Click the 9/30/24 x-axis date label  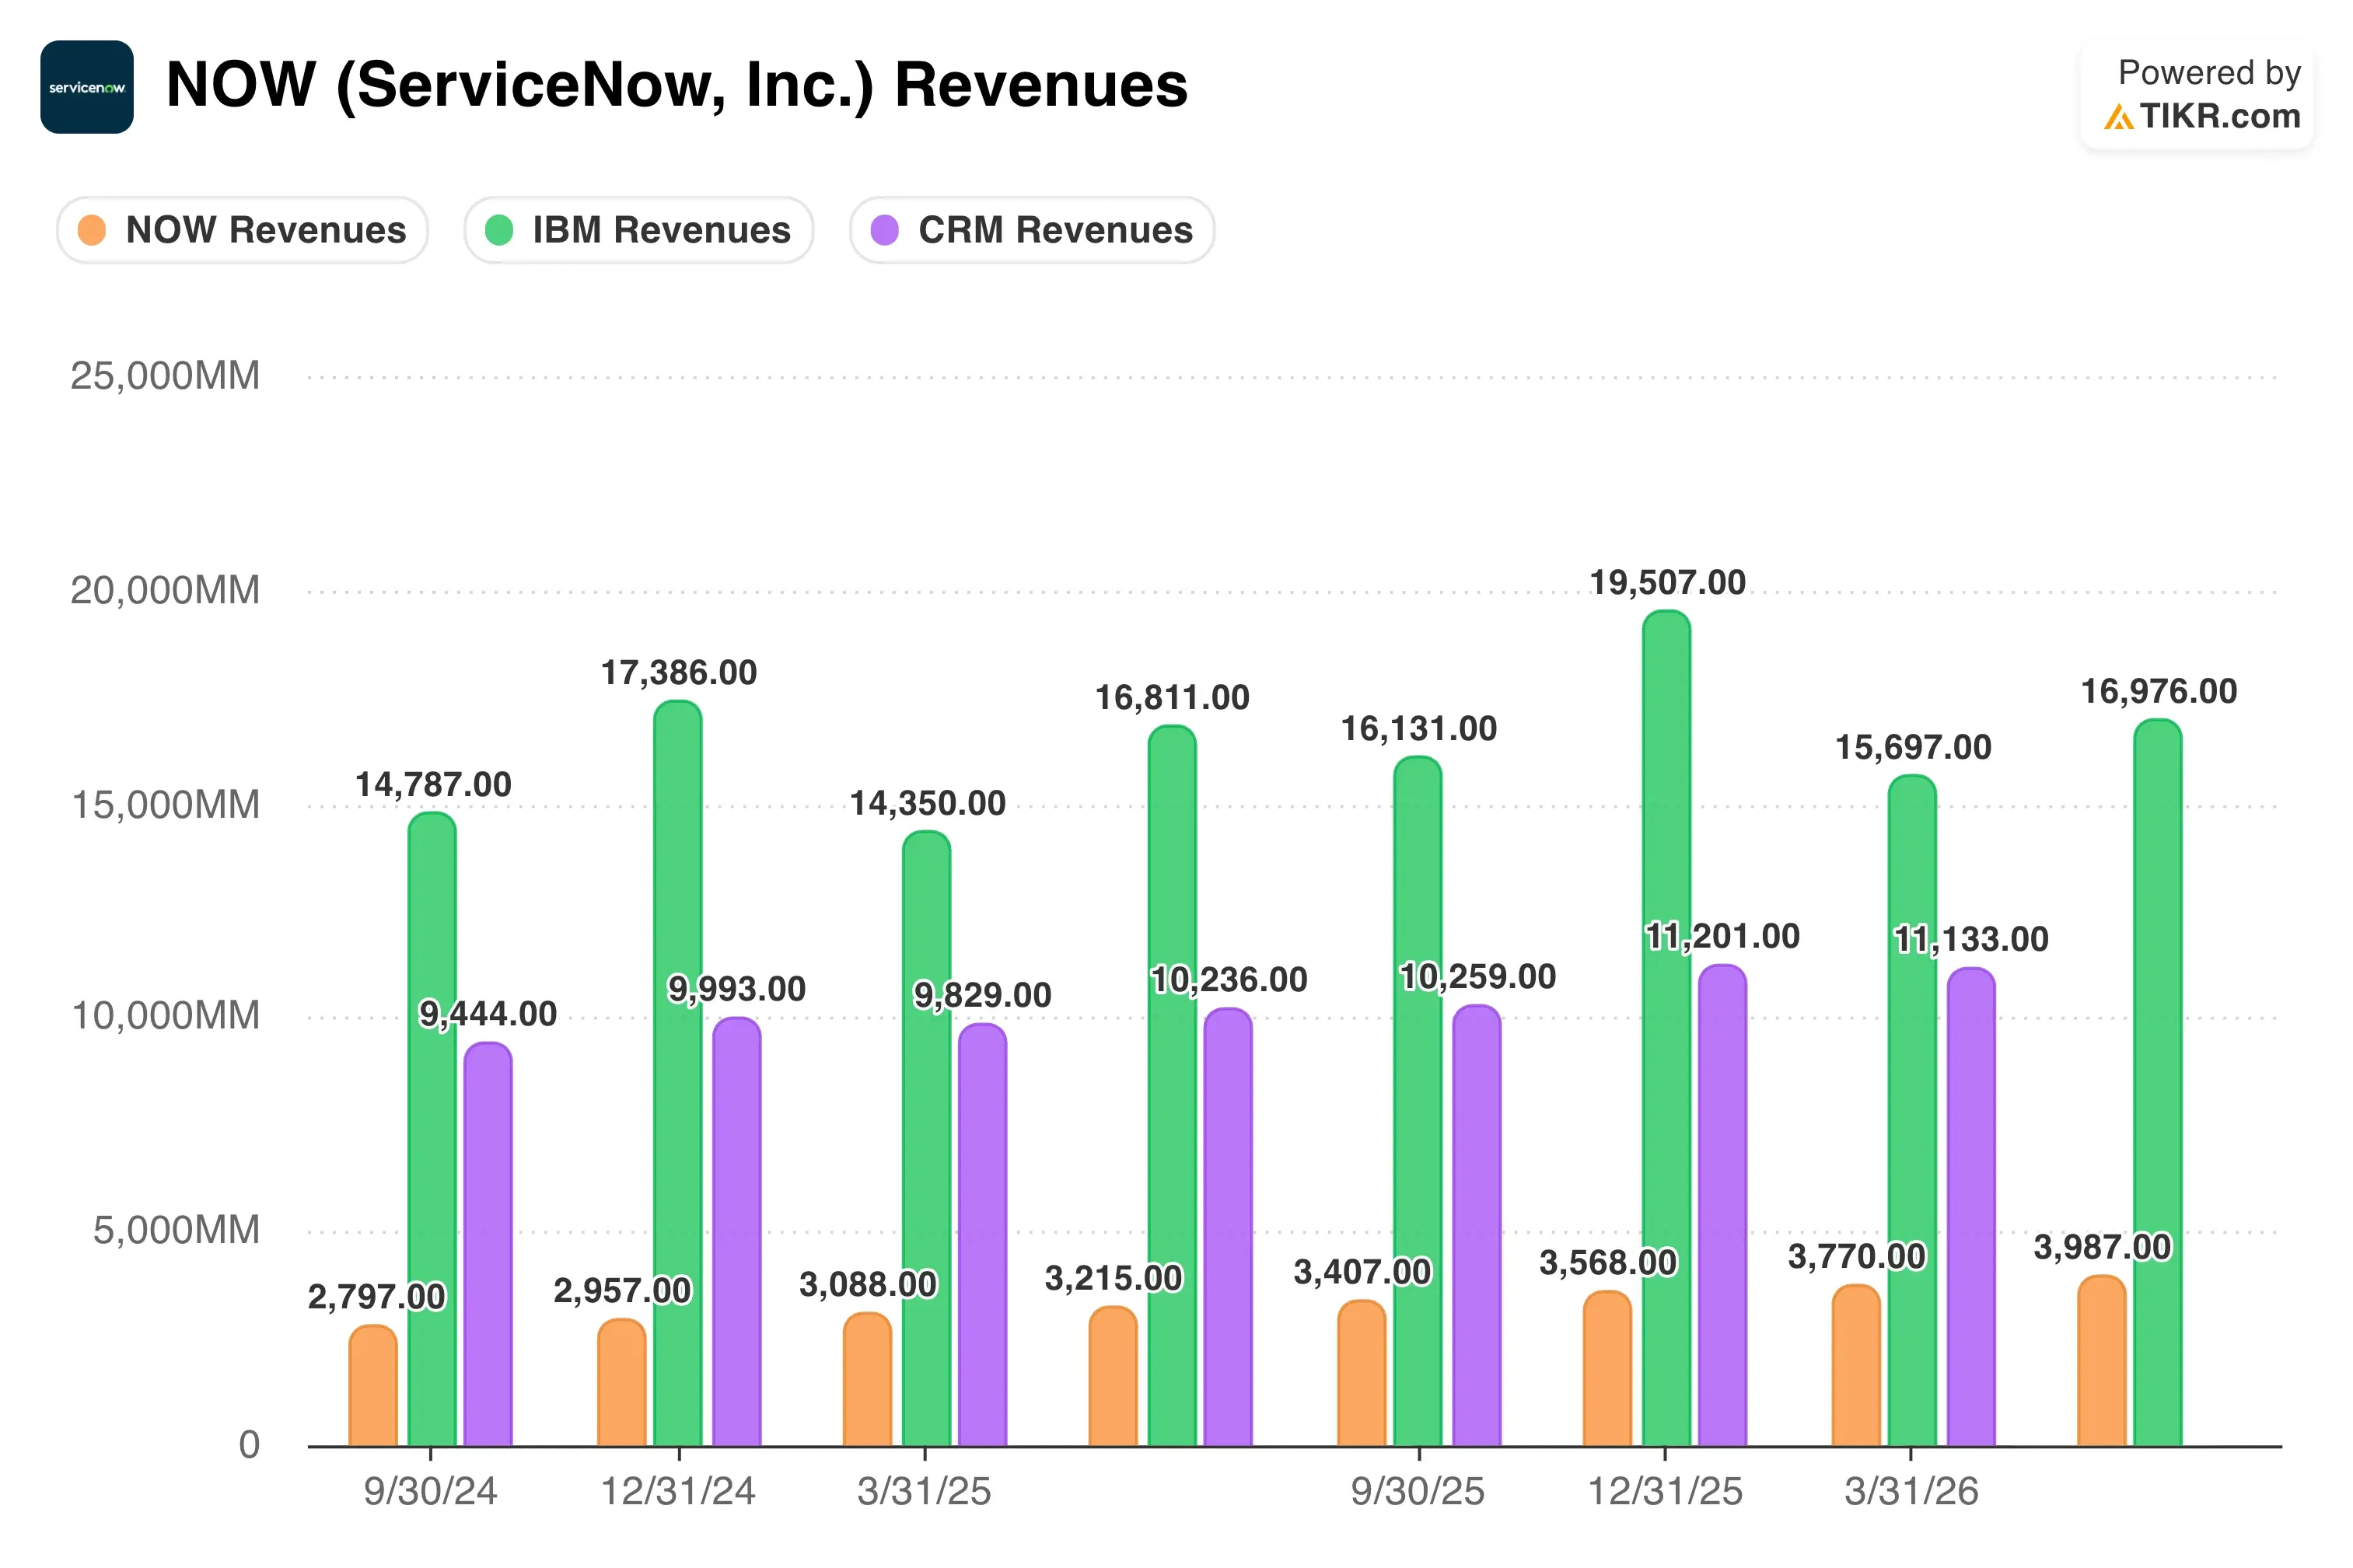click(x=430, y=1492)
